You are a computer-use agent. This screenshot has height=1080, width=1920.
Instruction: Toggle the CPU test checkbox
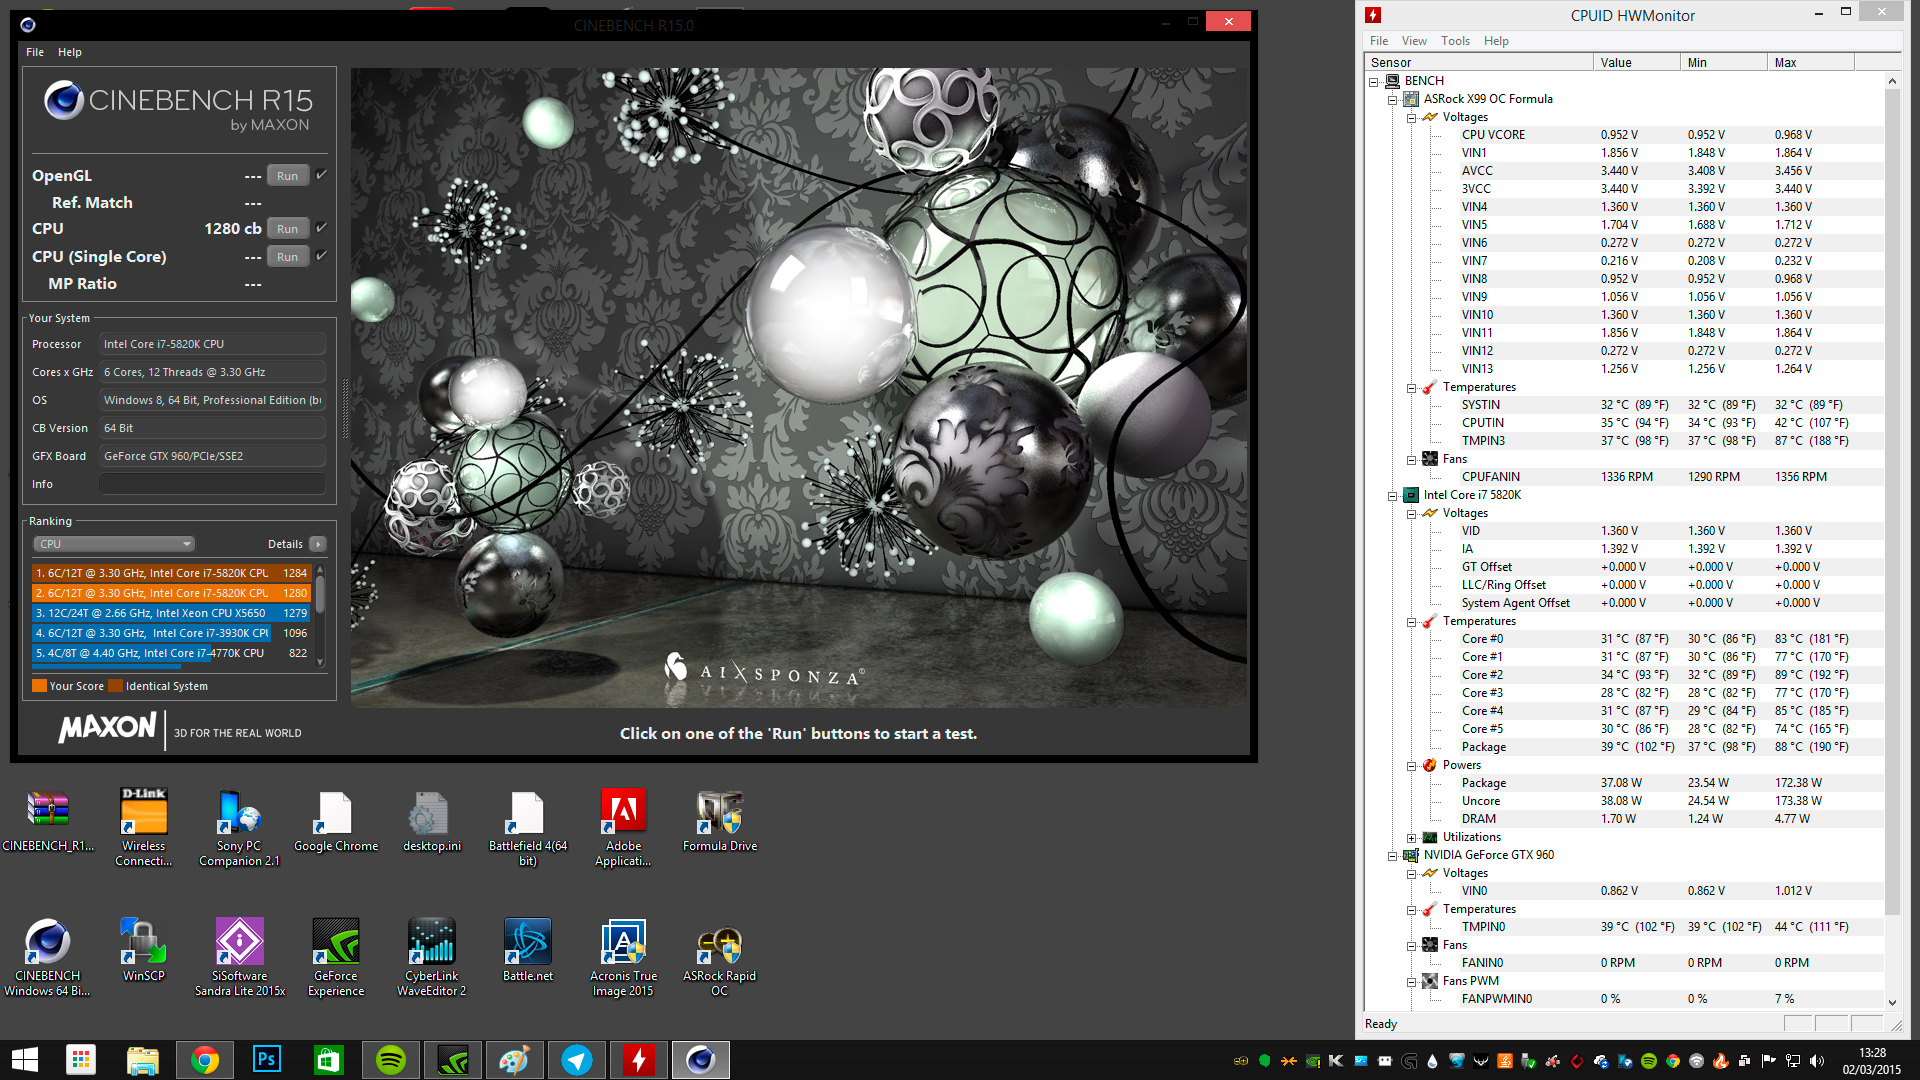pyautogui.click(x=322, y=228)
